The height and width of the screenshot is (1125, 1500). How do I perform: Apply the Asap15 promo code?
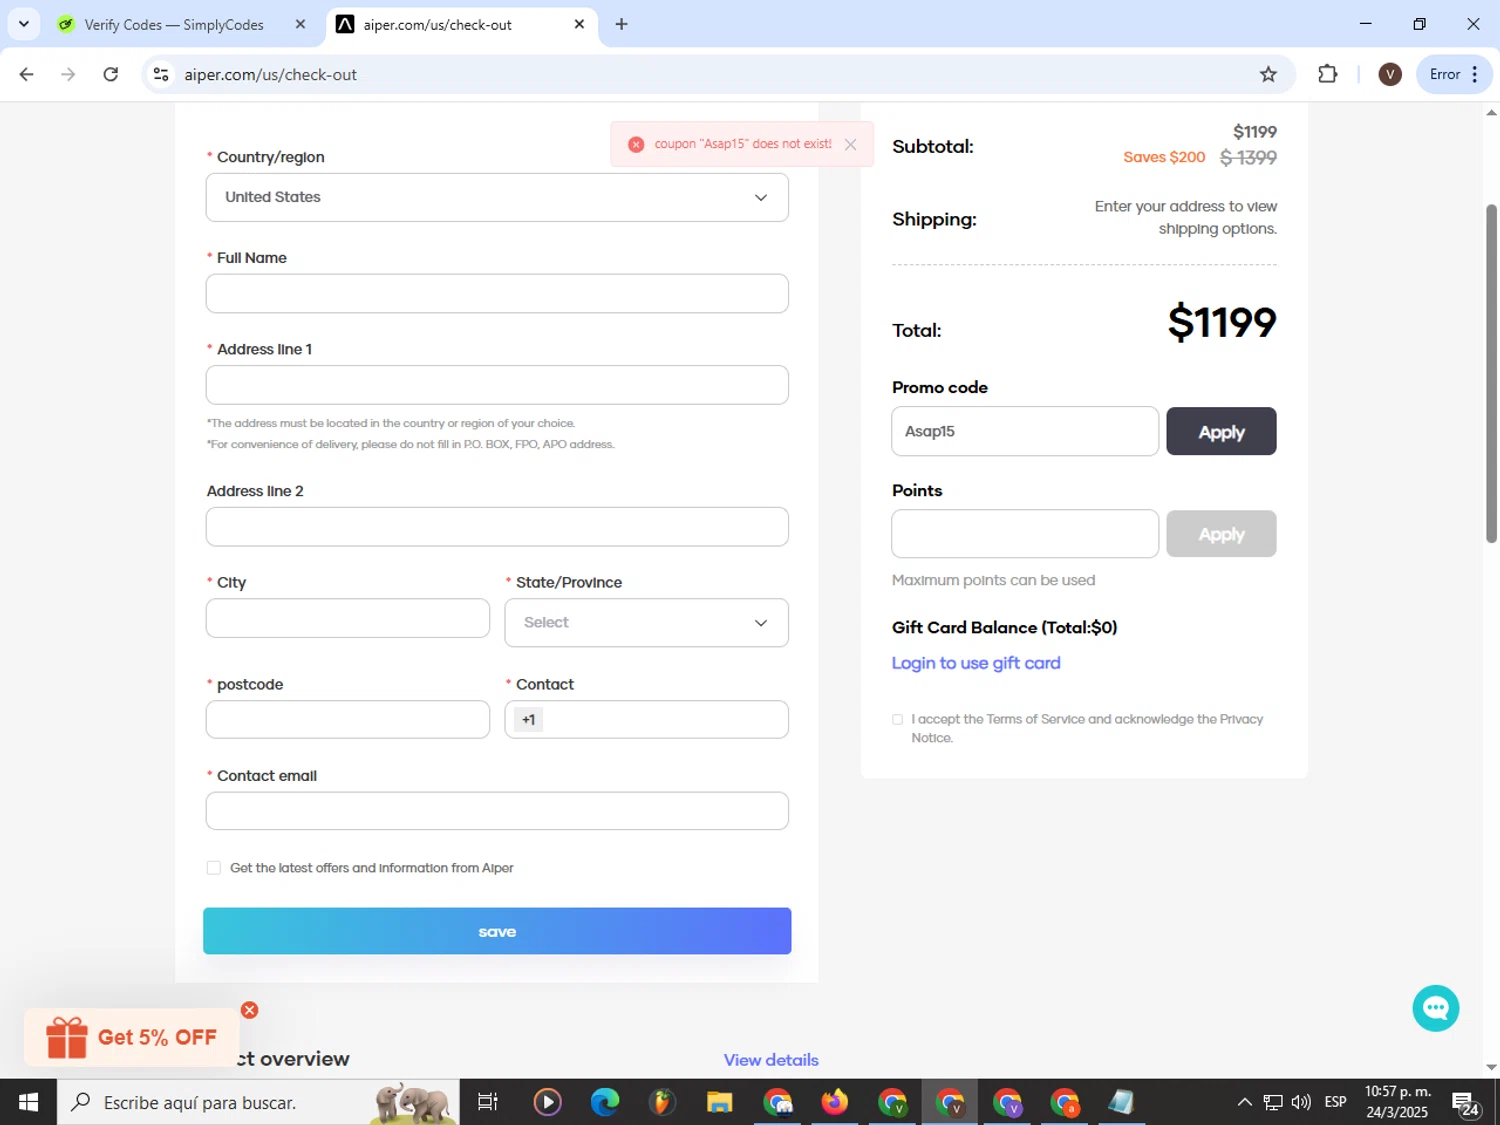coord(1221,431)
